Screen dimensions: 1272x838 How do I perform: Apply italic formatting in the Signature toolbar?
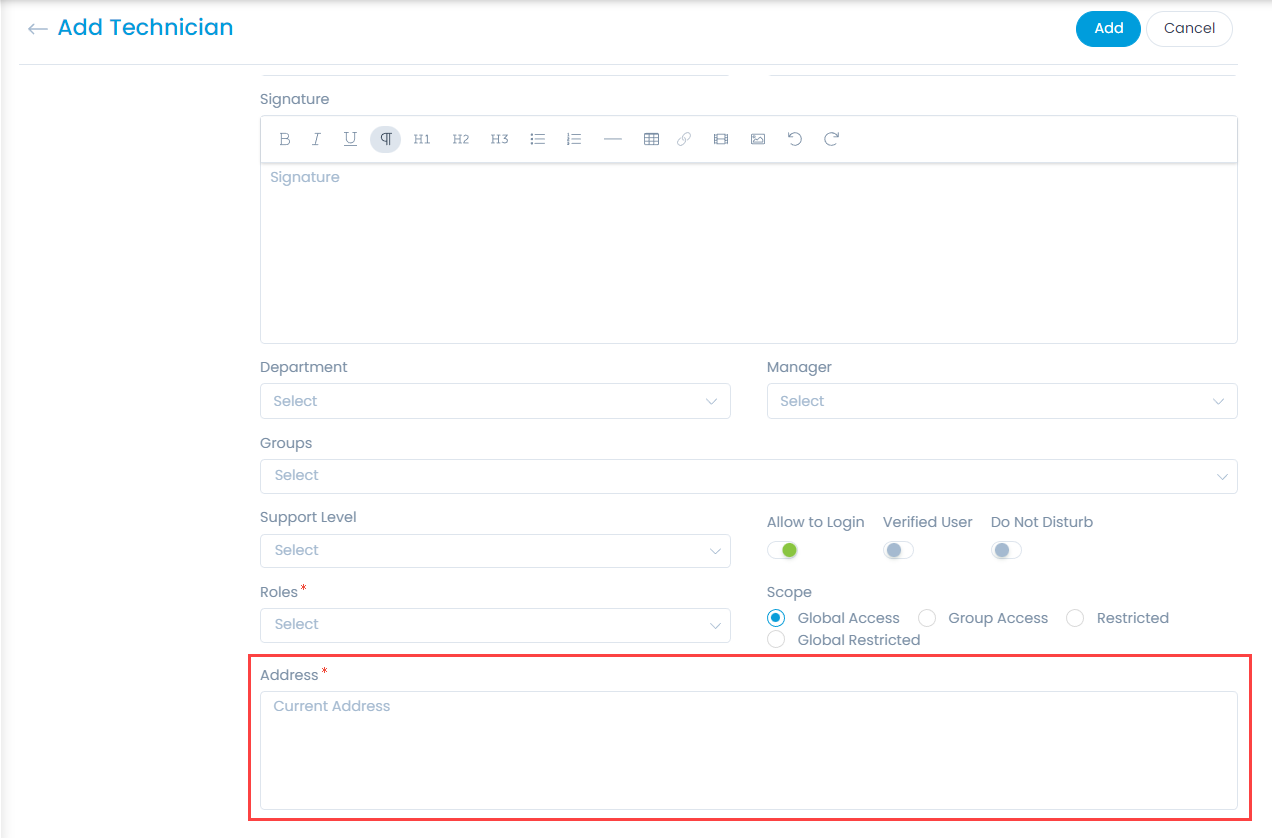[316, 139]
